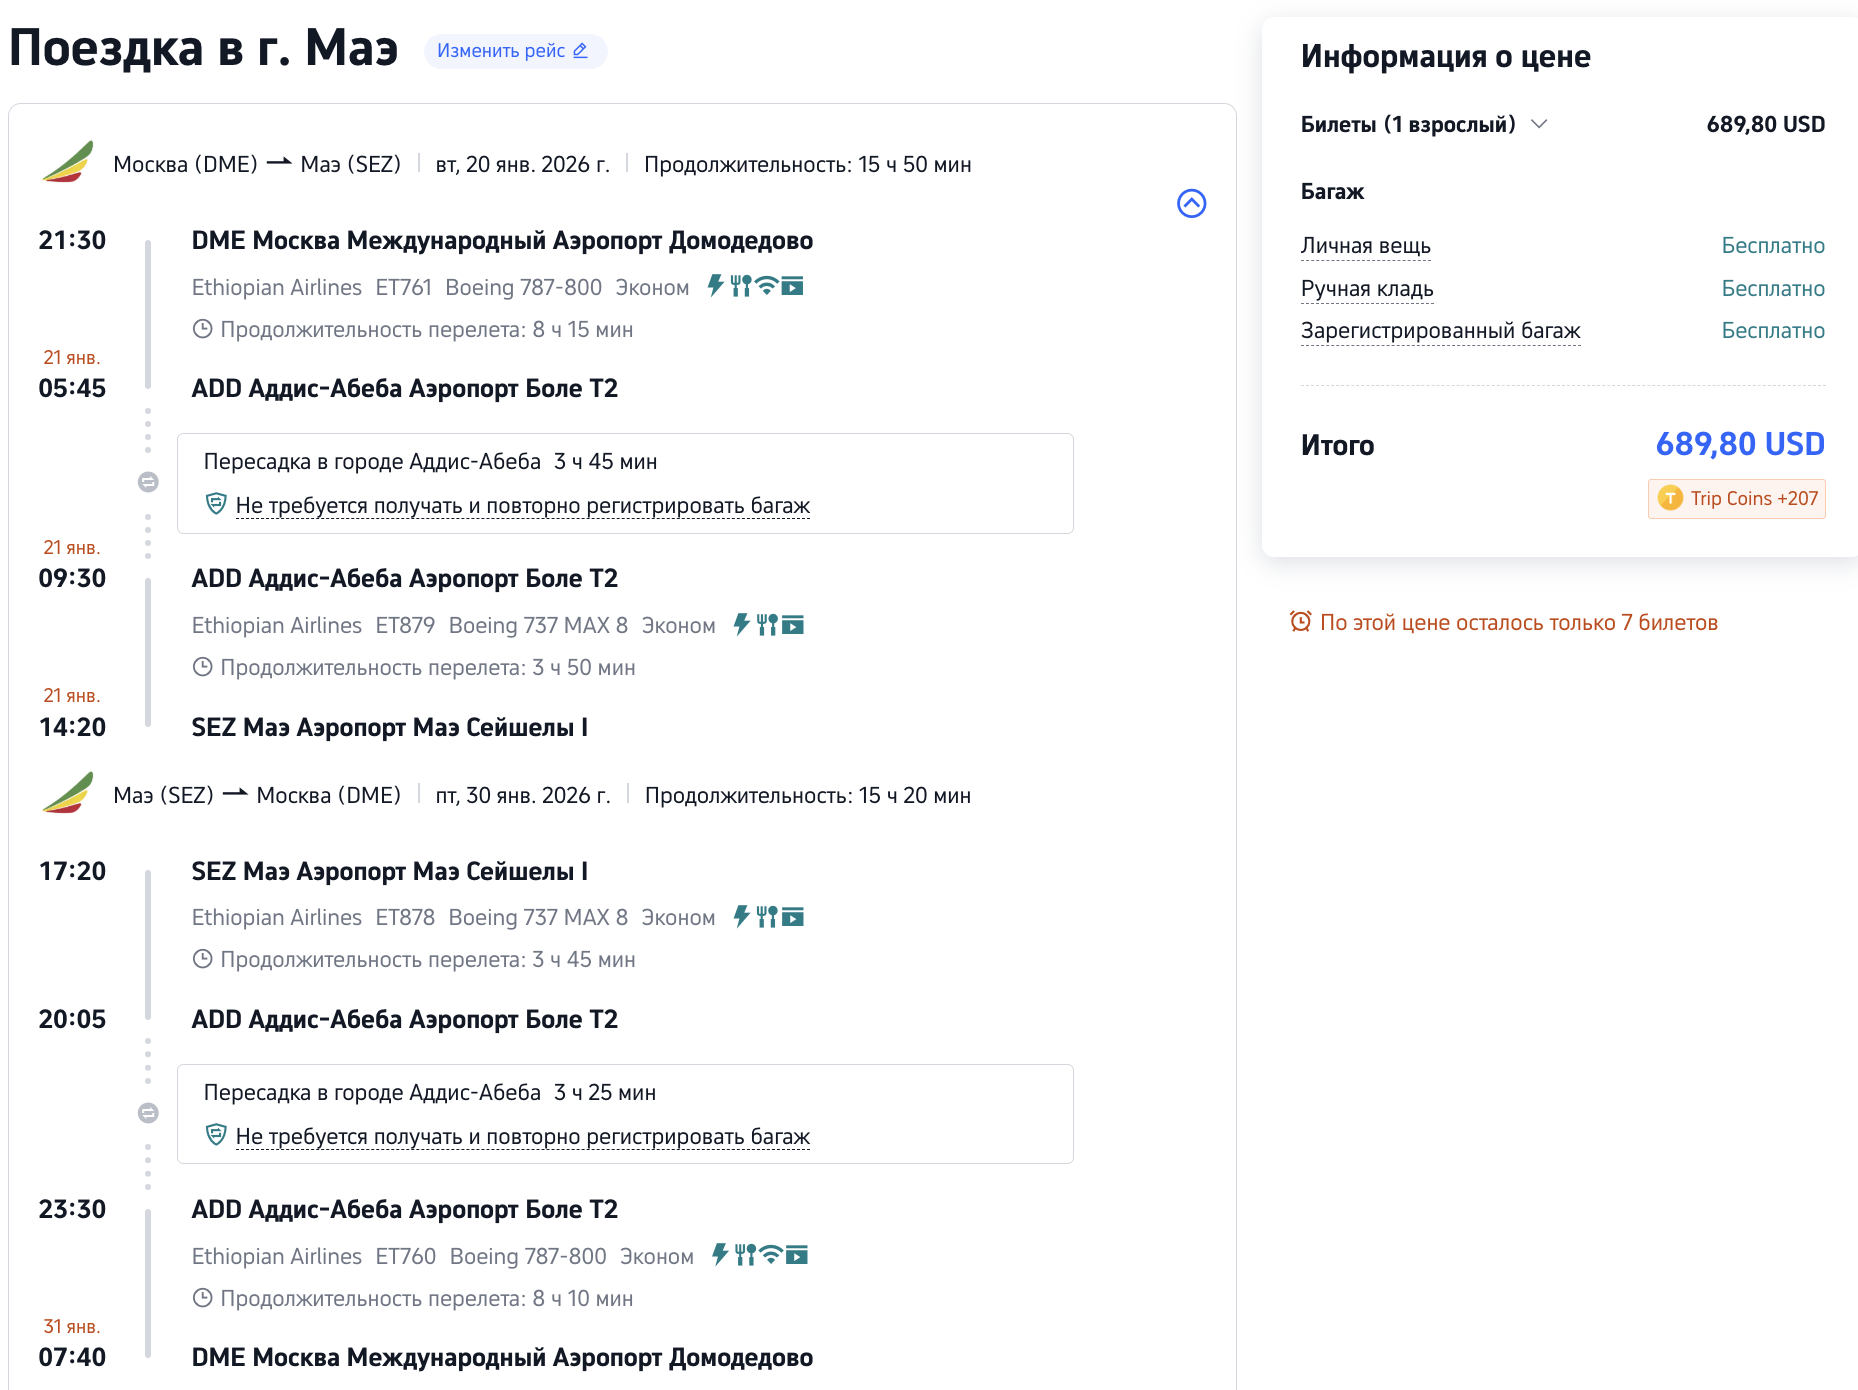
Task: Click the shield icon in the first layover box
Action: click(216, 504)
